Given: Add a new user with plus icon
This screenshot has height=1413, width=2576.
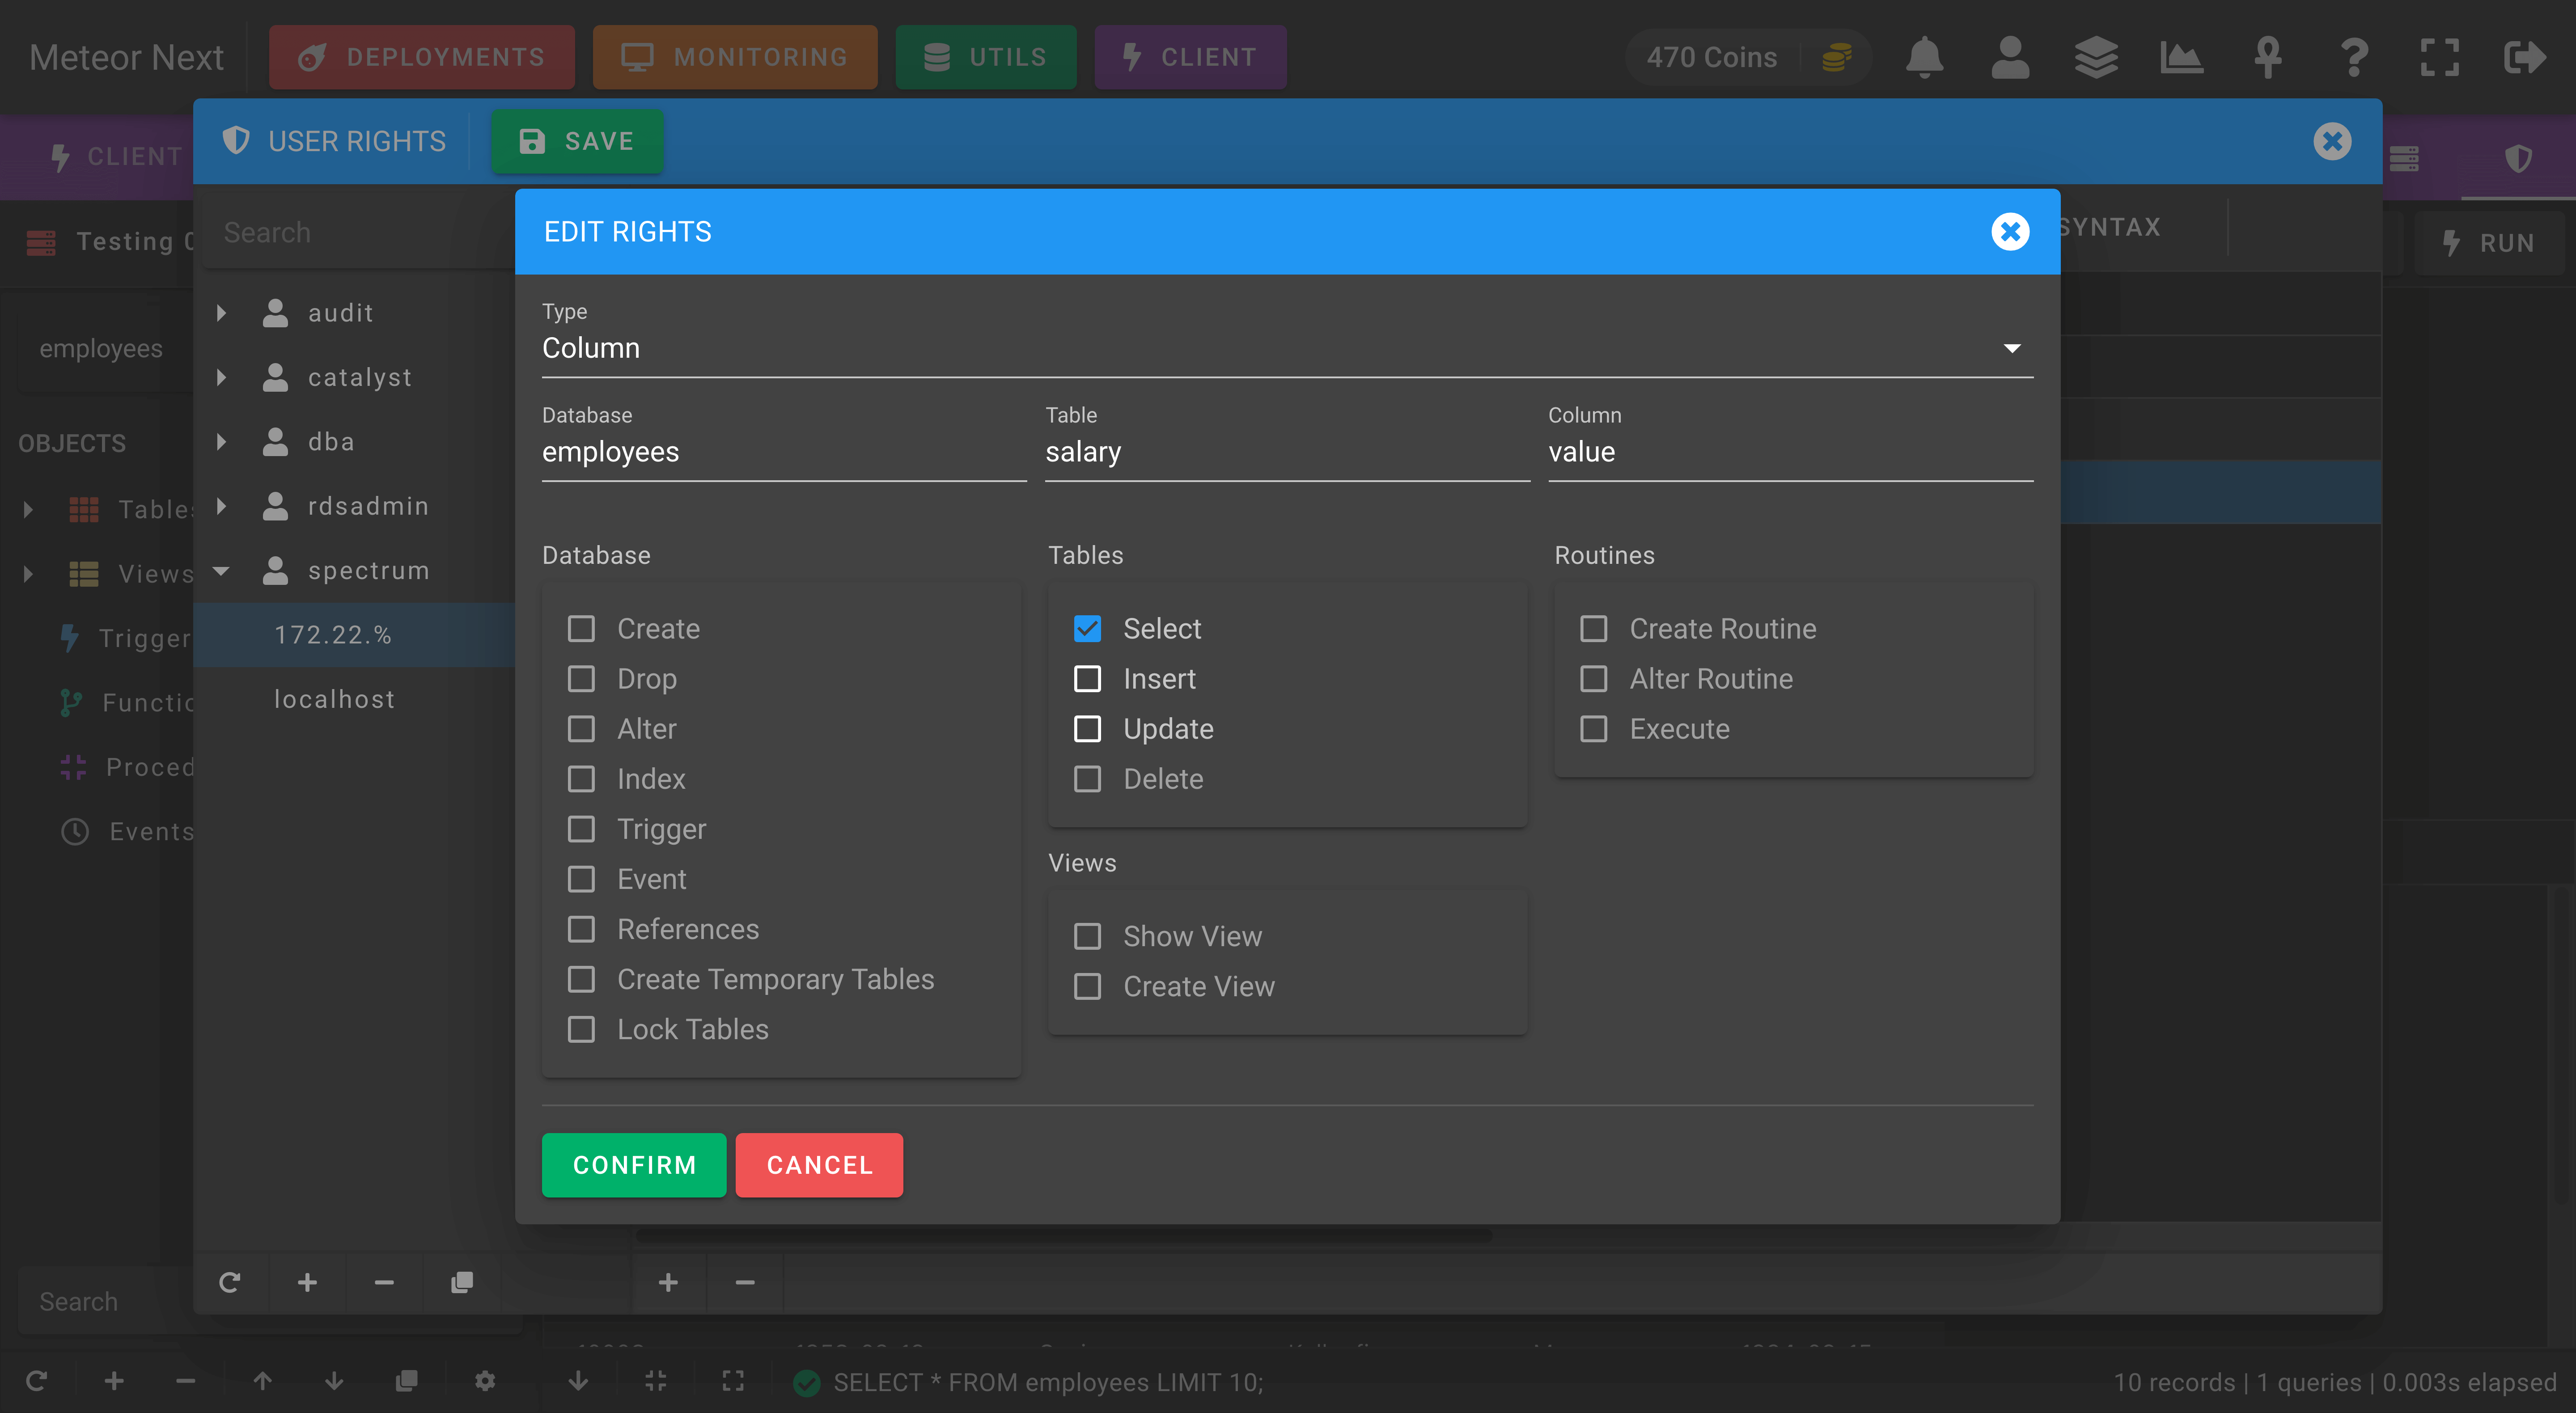Looking at the screenshot, I should [x=307, y=1282].
